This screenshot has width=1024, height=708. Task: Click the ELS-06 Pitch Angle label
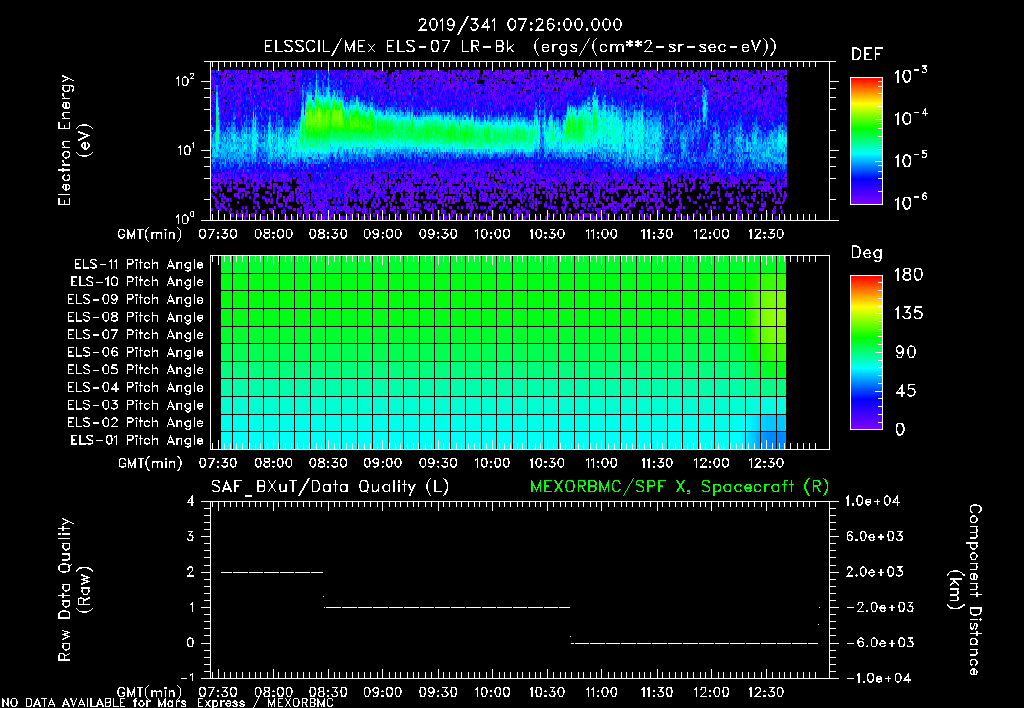(x=136, y=353)
